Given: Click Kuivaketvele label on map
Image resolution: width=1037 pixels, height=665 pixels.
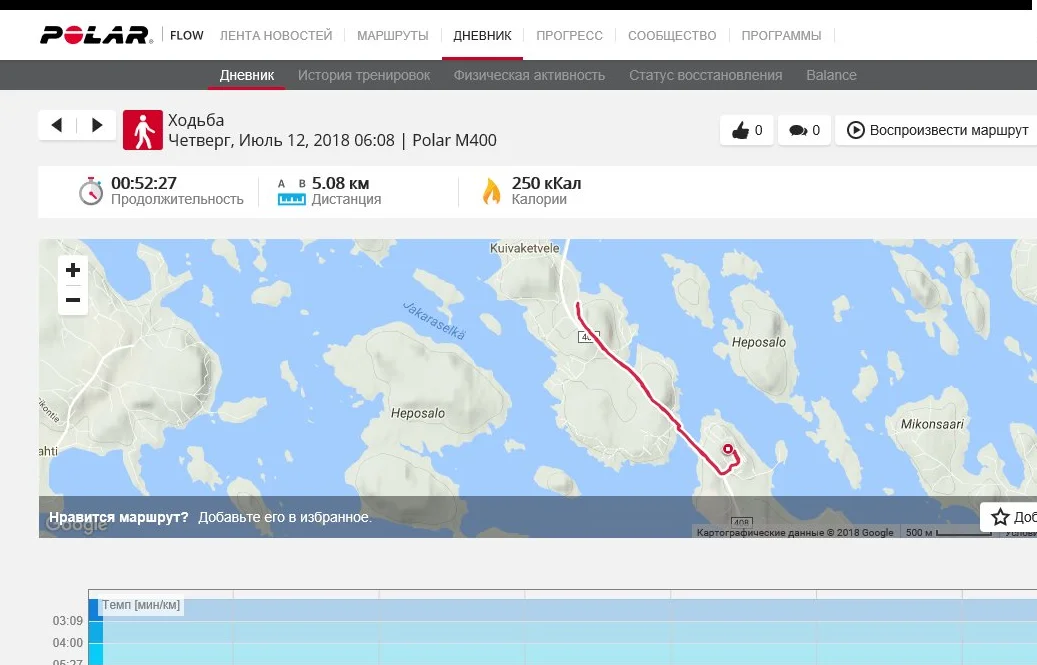Looking at the screenshot, I should pyautogui.click(x=524, y=249).
